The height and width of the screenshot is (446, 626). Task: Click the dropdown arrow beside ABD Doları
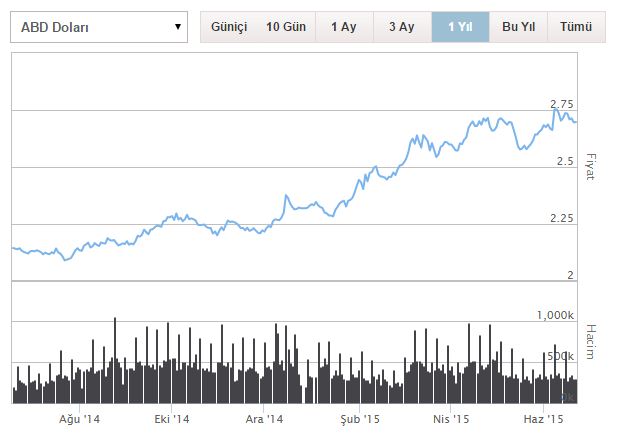pos(178,26)
